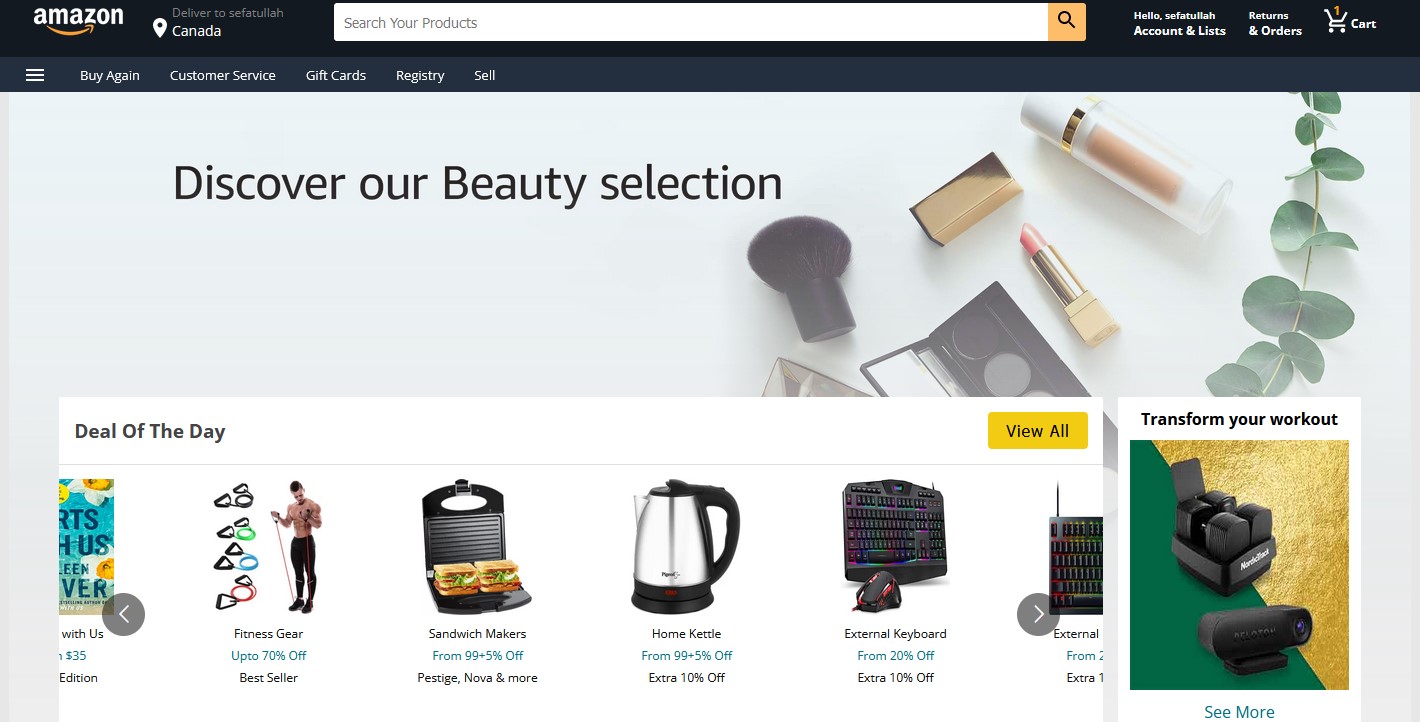
Task: Open the Home Kettle product image
Action: click(686, 546)
